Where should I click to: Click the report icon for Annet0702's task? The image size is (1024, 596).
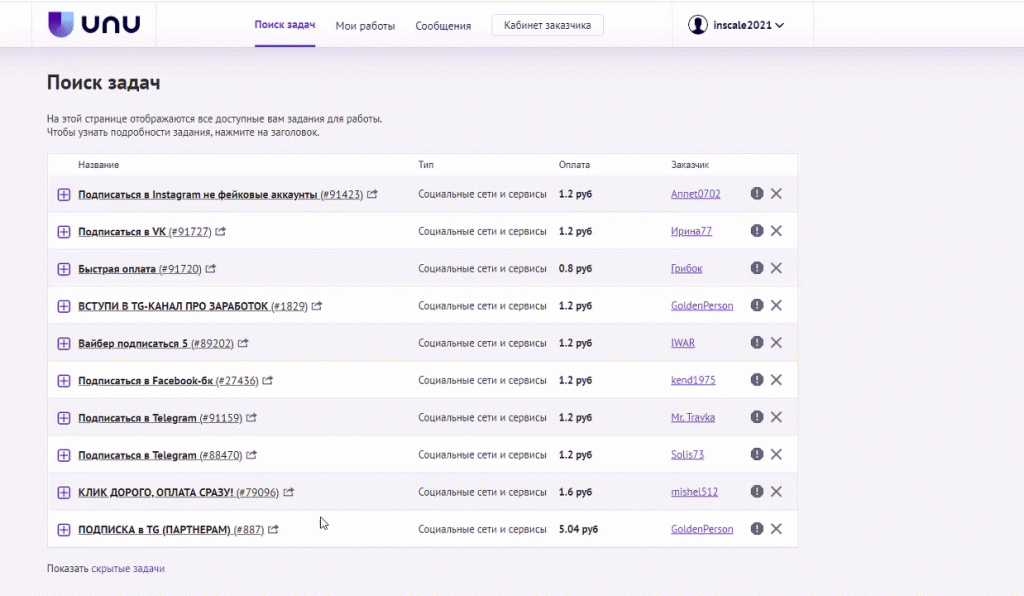tap(757, 194)
